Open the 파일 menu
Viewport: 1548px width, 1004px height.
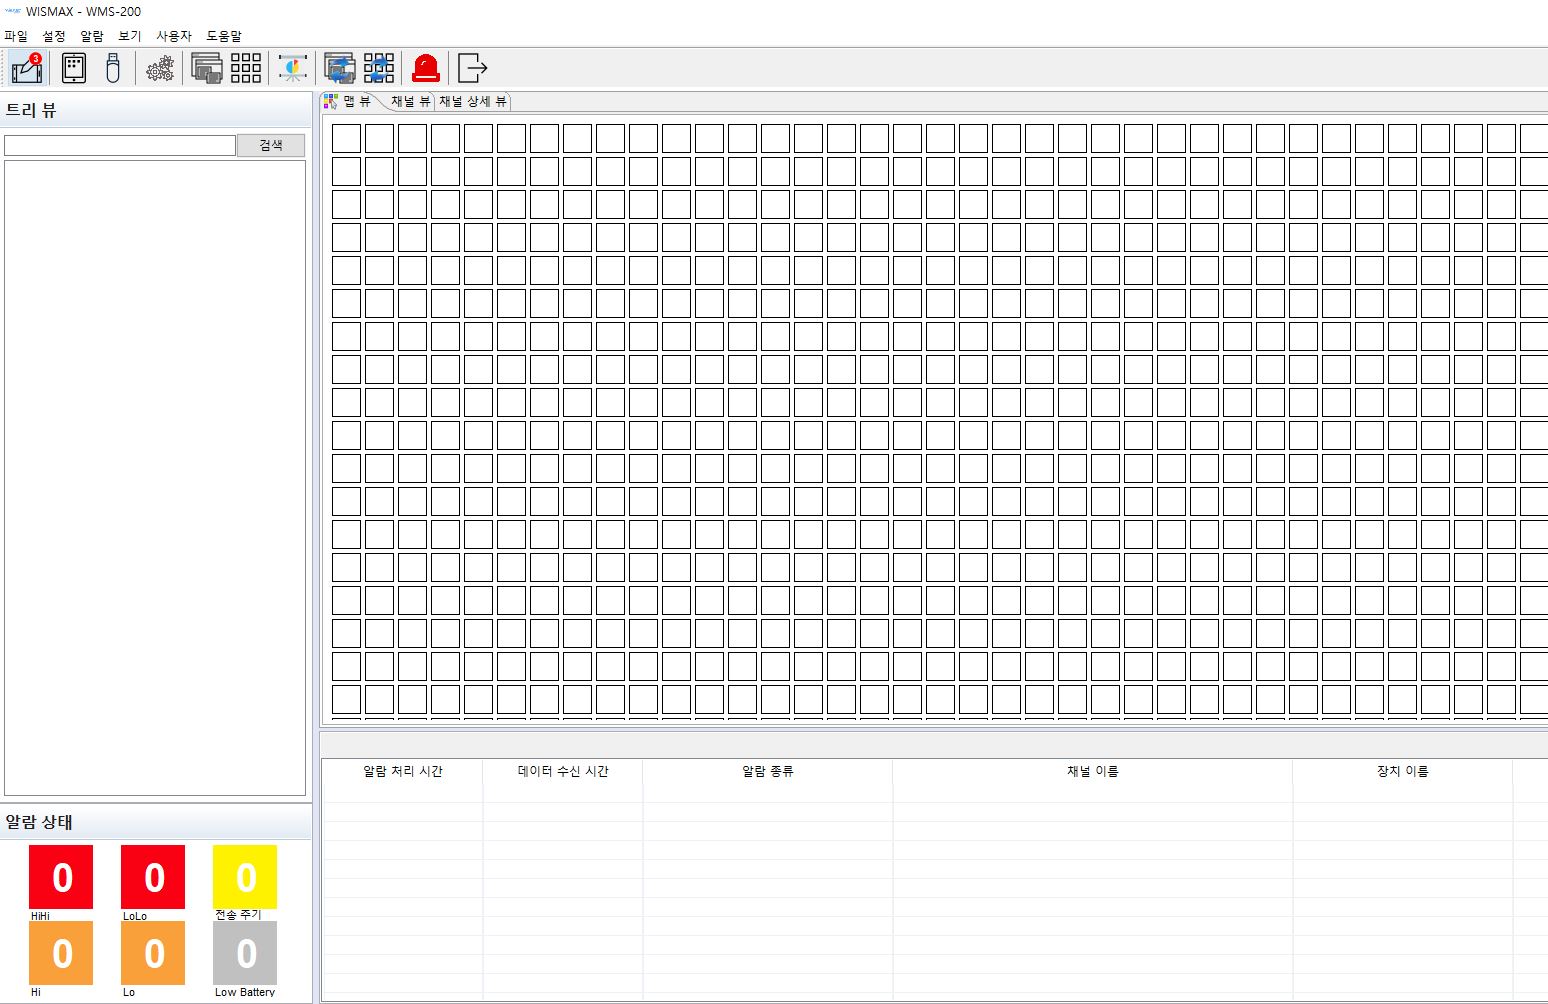pos(16,36)
